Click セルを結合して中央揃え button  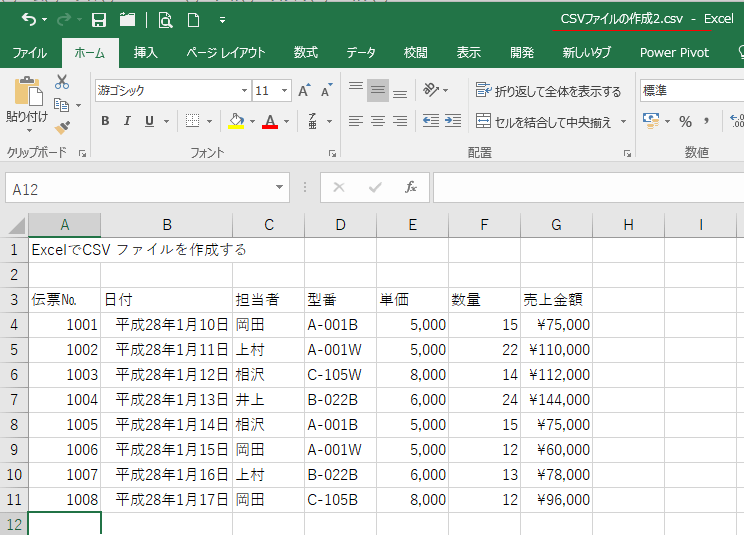click(549, 121)
